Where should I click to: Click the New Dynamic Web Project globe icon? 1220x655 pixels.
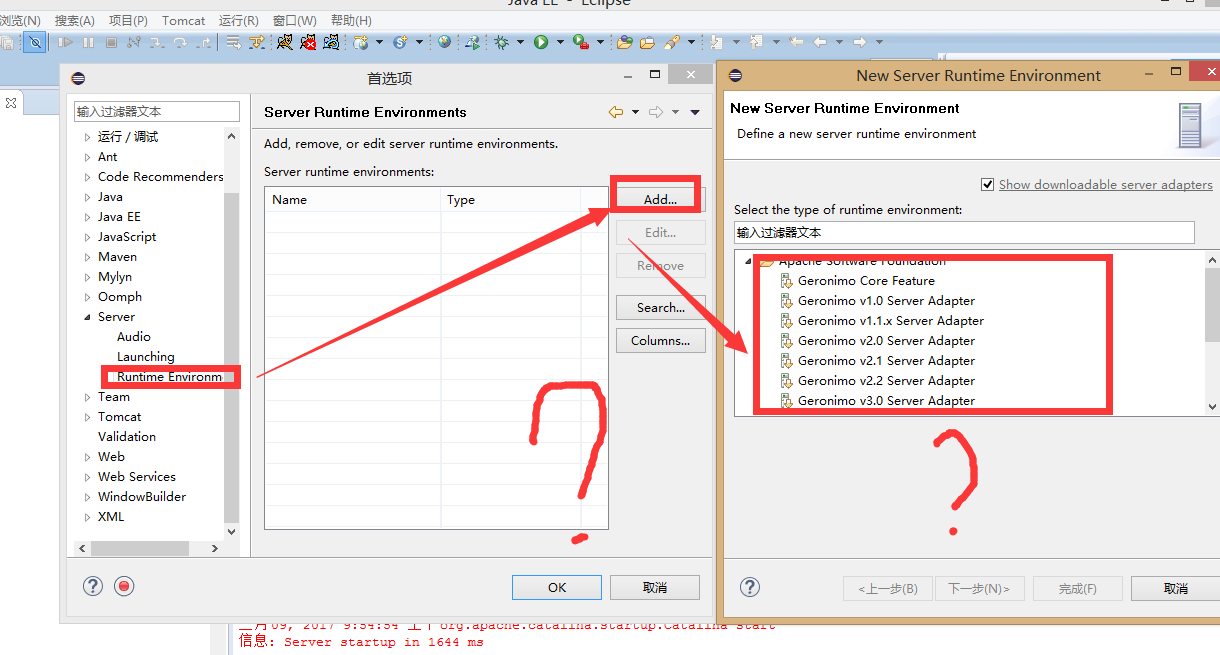(360, 42)
